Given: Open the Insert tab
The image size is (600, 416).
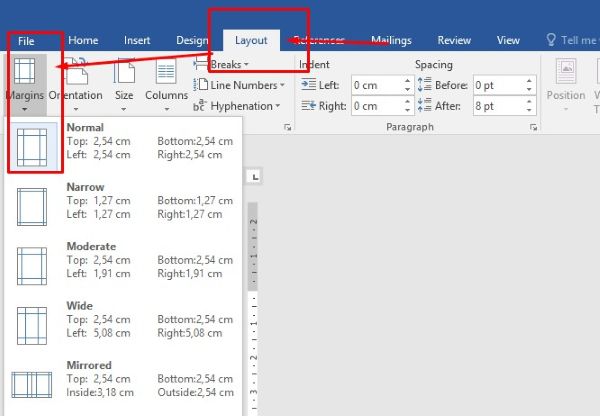Looking at the screenshot, I should [x=137, y=40].
